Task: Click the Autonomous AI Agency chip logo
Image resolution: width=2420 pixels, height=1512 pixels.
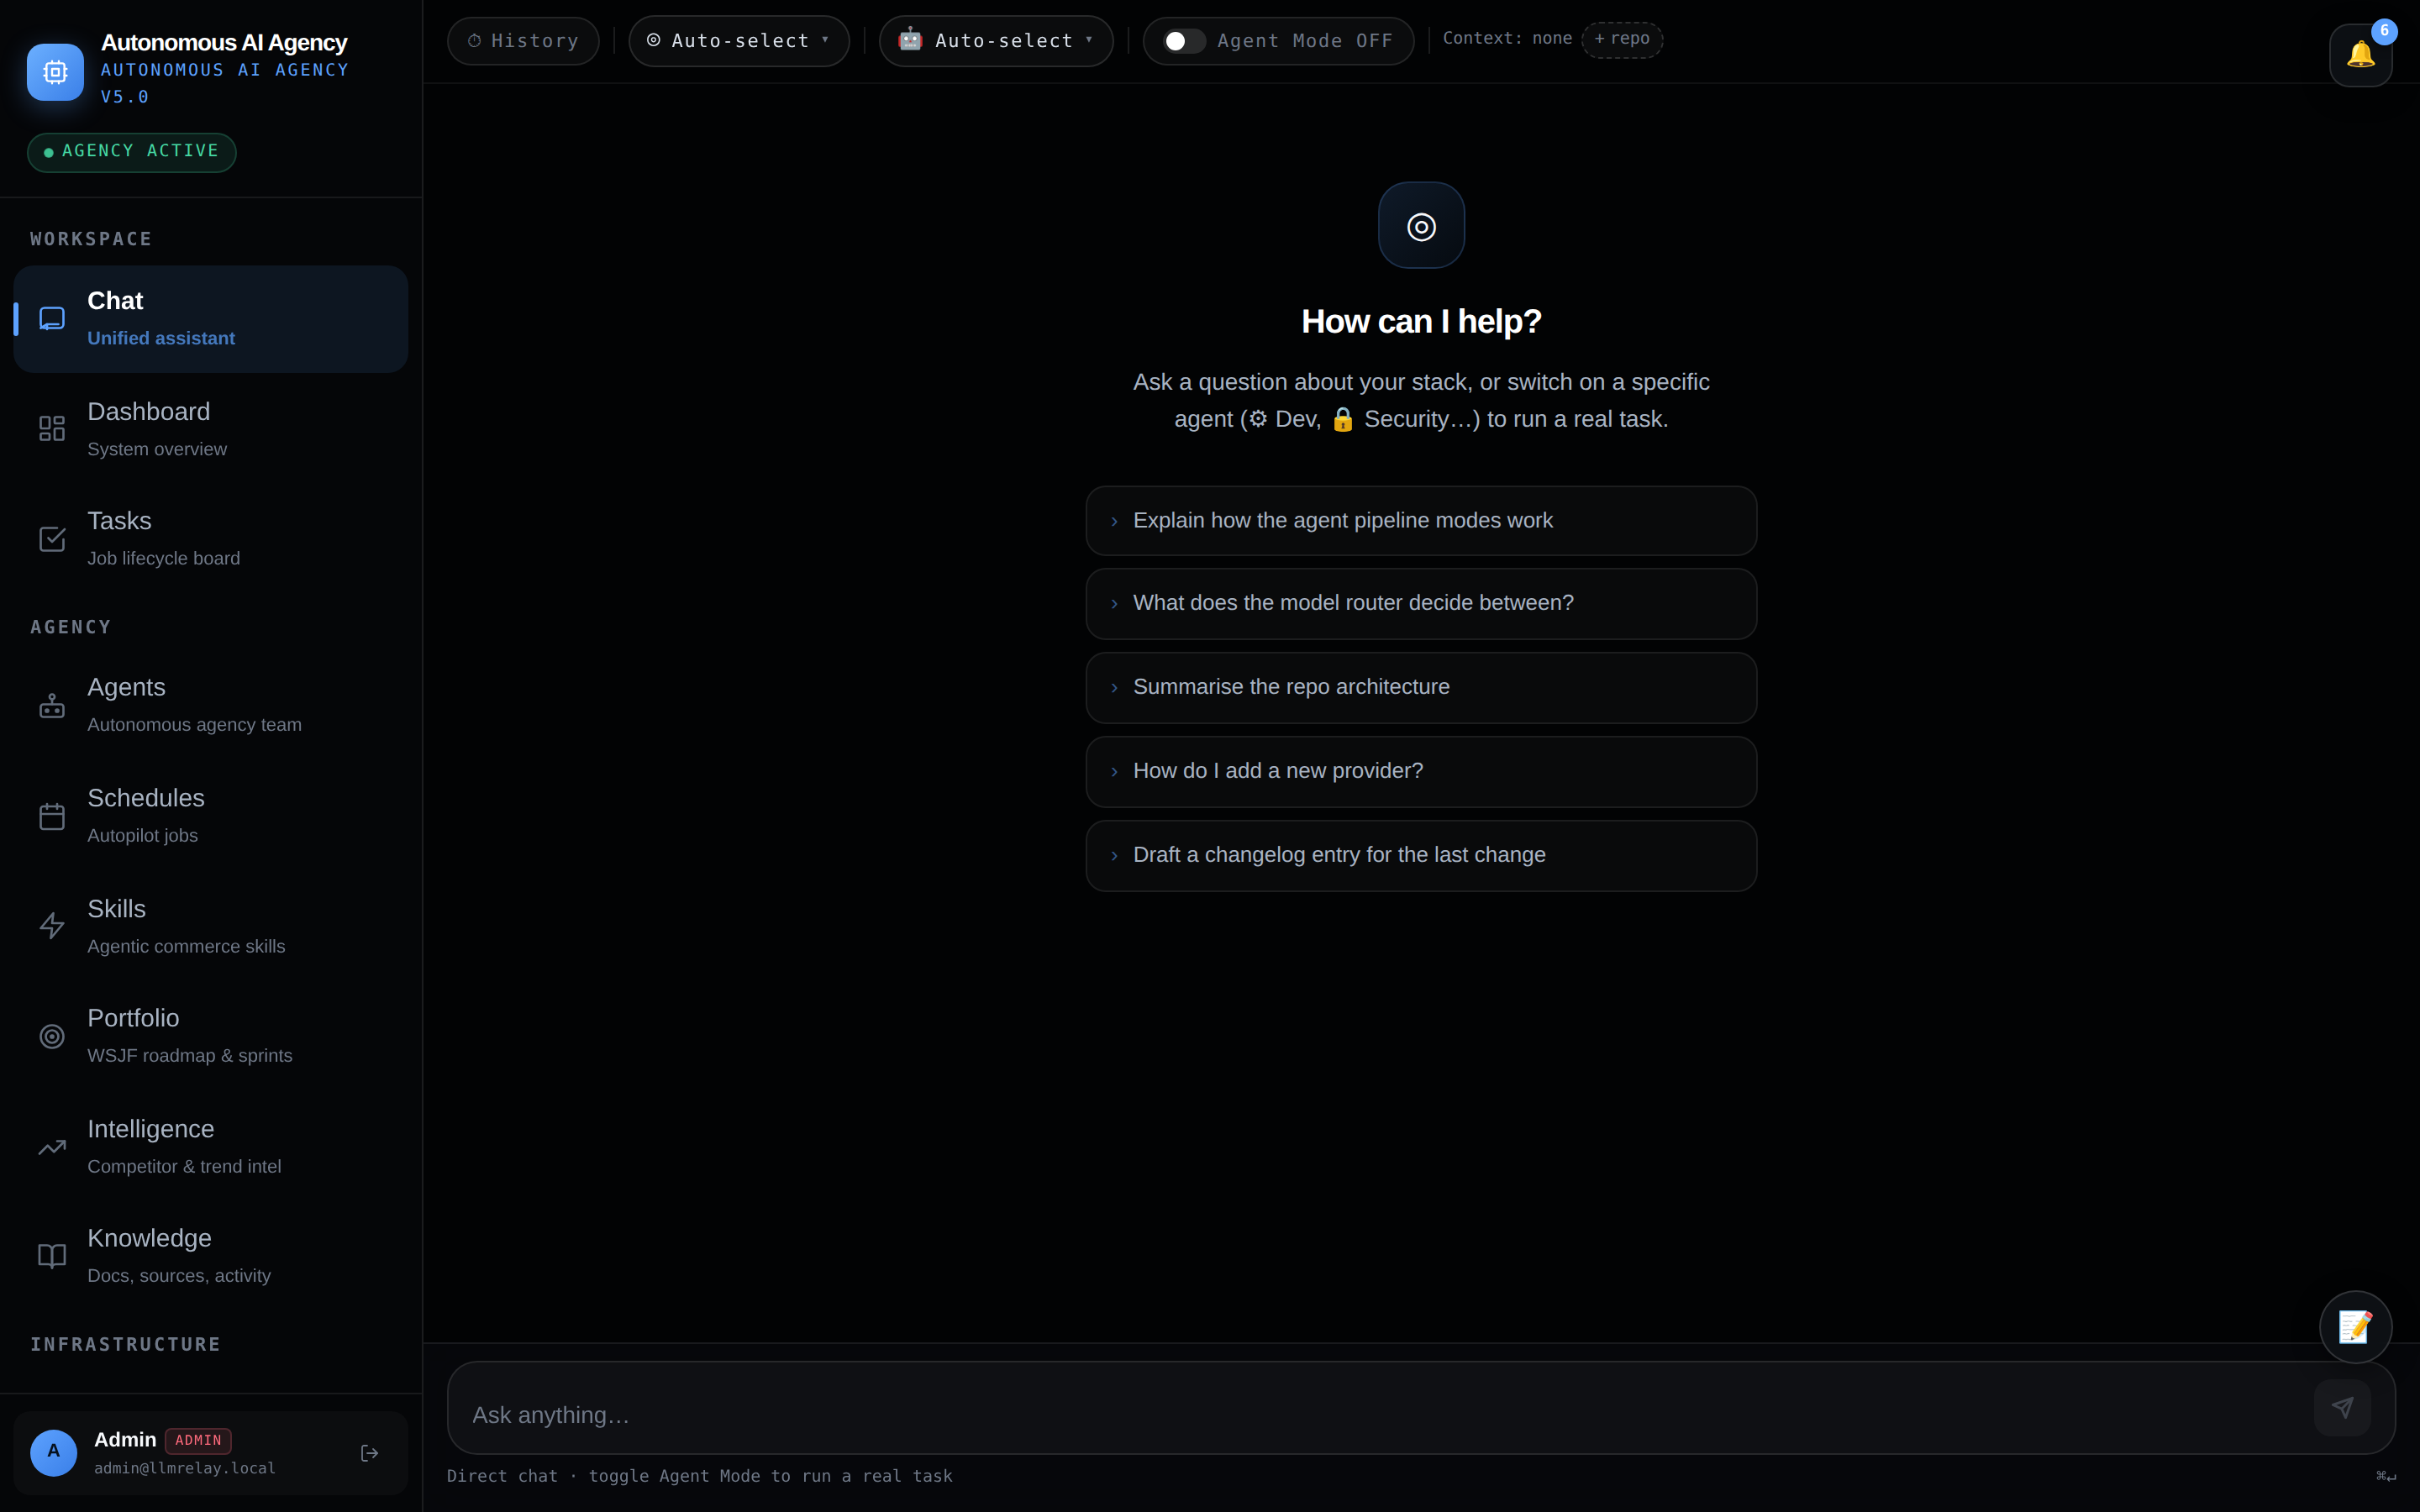Action: pos(55,72)
